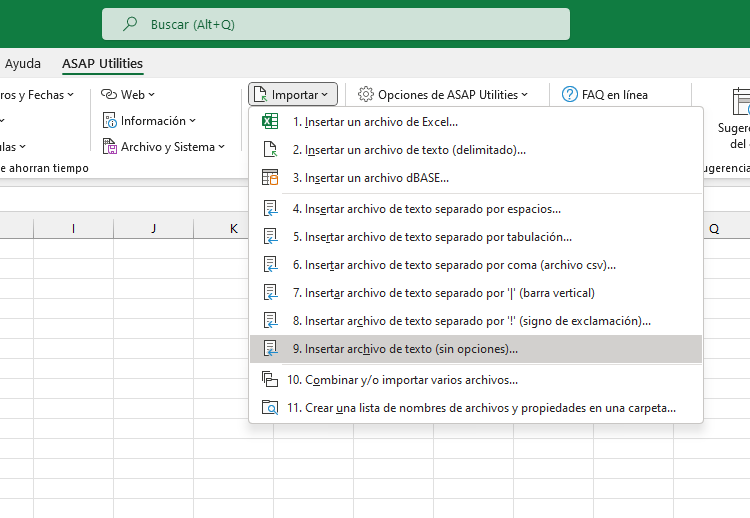Select column I header
This screenshot has height=518, width=750.
(x=73, y=228)
